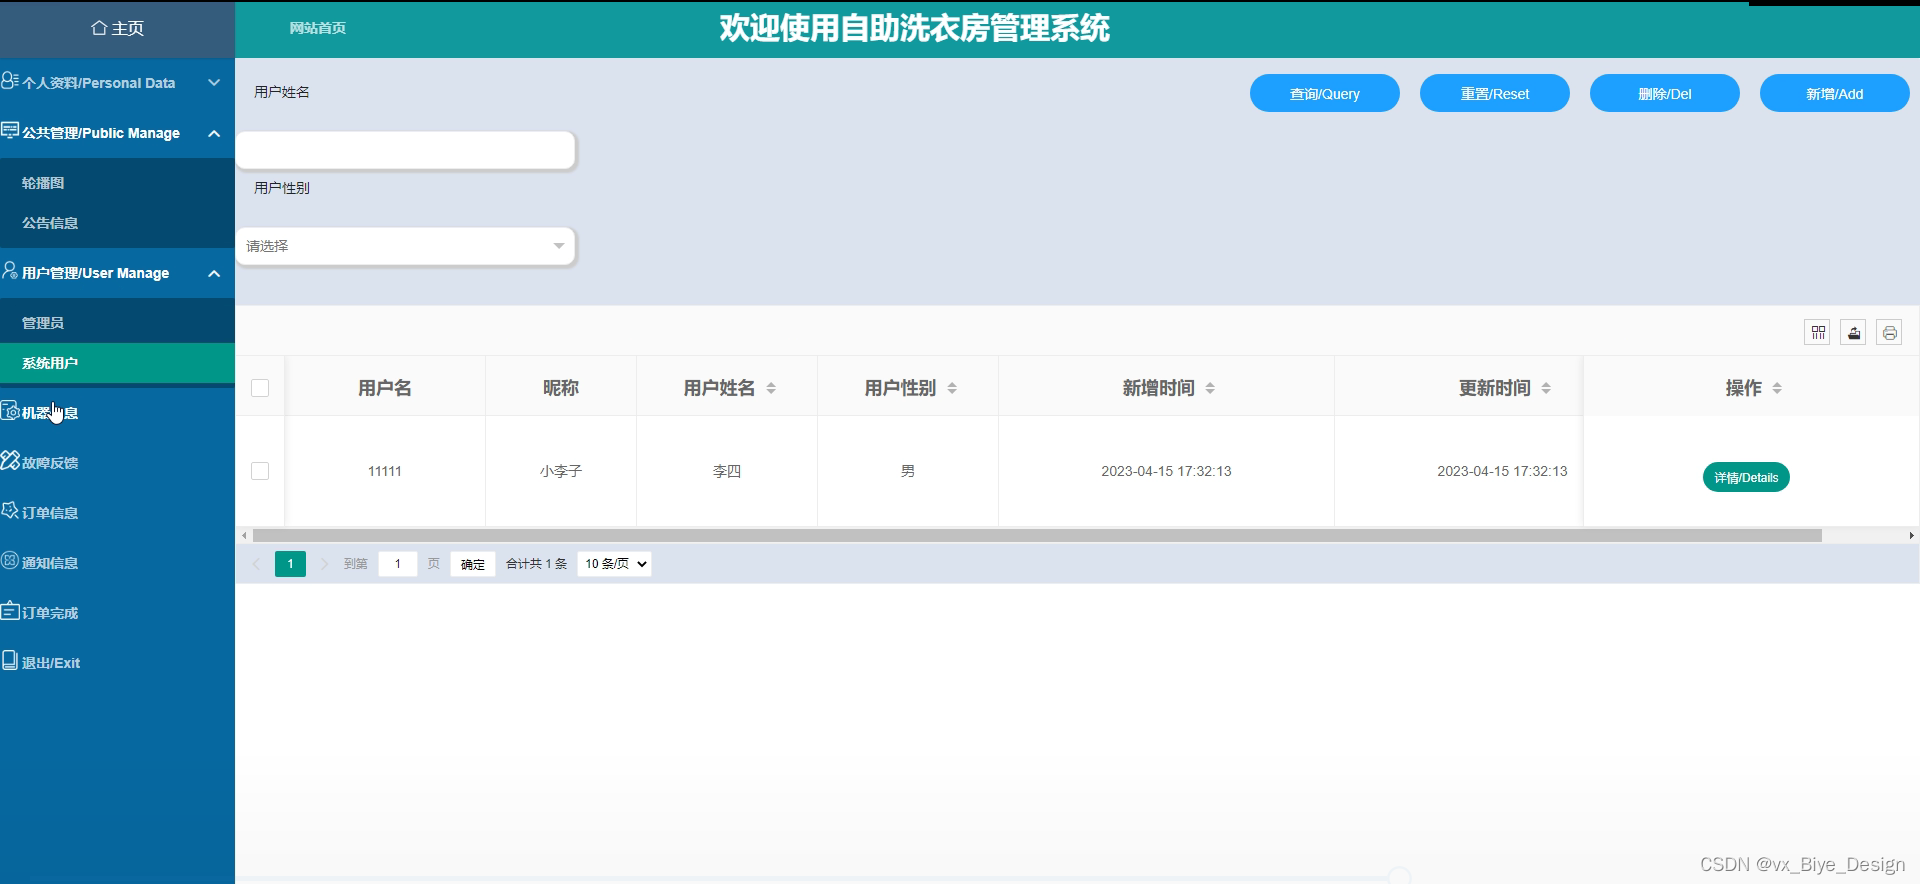Screen dimensions: 1920x884
Task: Focus the 用户姓名 search input field
Action: click(x=405, y=150)
